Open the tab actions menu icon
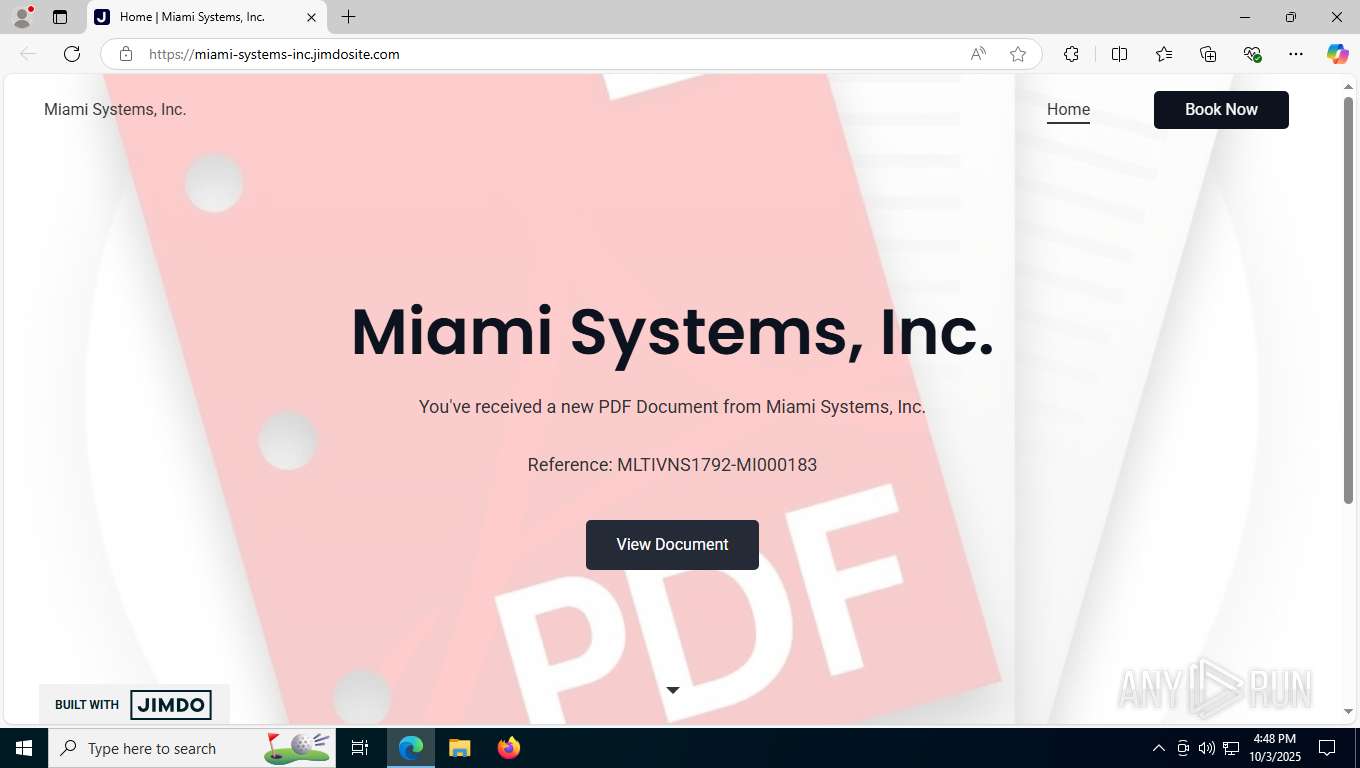 pyautogui.click(x=60, y=17)
